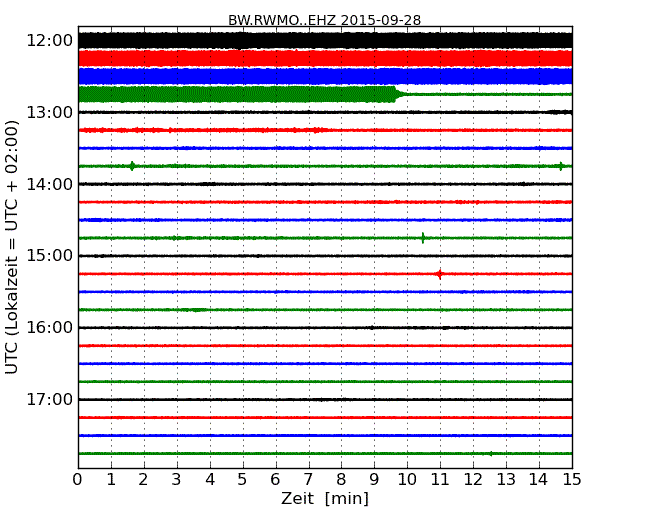Click x-axis tick label 1
The height and width of the screenshot is (520, 650).
pos(111,480)
